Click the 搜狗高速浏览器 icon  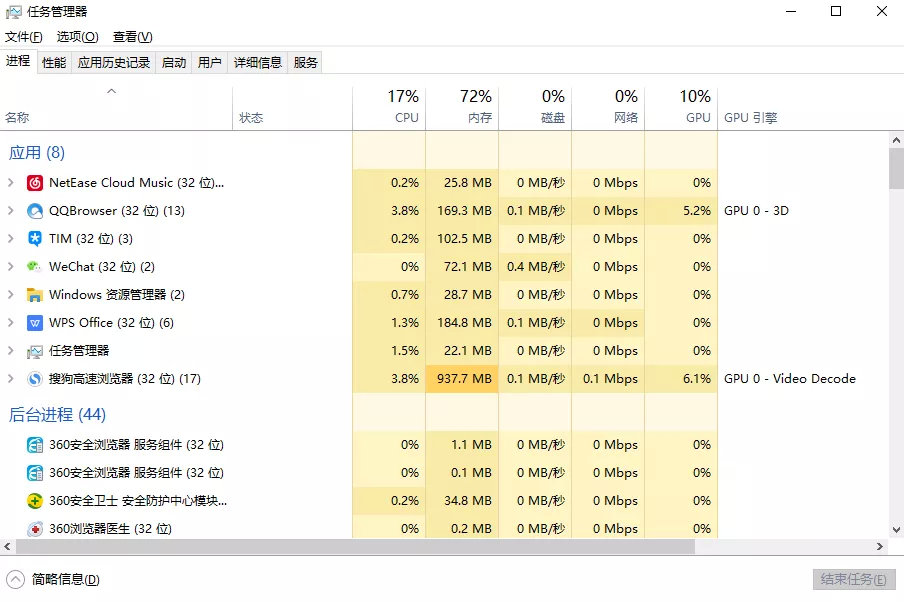[x=35, y=379]
